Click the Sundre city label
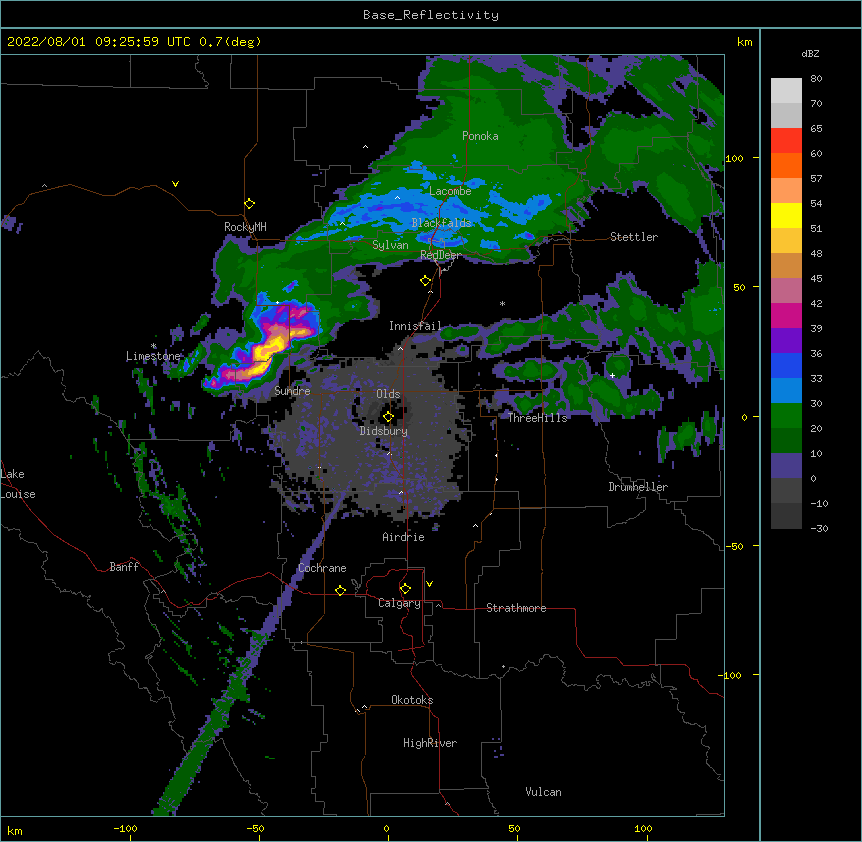Screen dimensions: 862x842 tap(292, 391)
